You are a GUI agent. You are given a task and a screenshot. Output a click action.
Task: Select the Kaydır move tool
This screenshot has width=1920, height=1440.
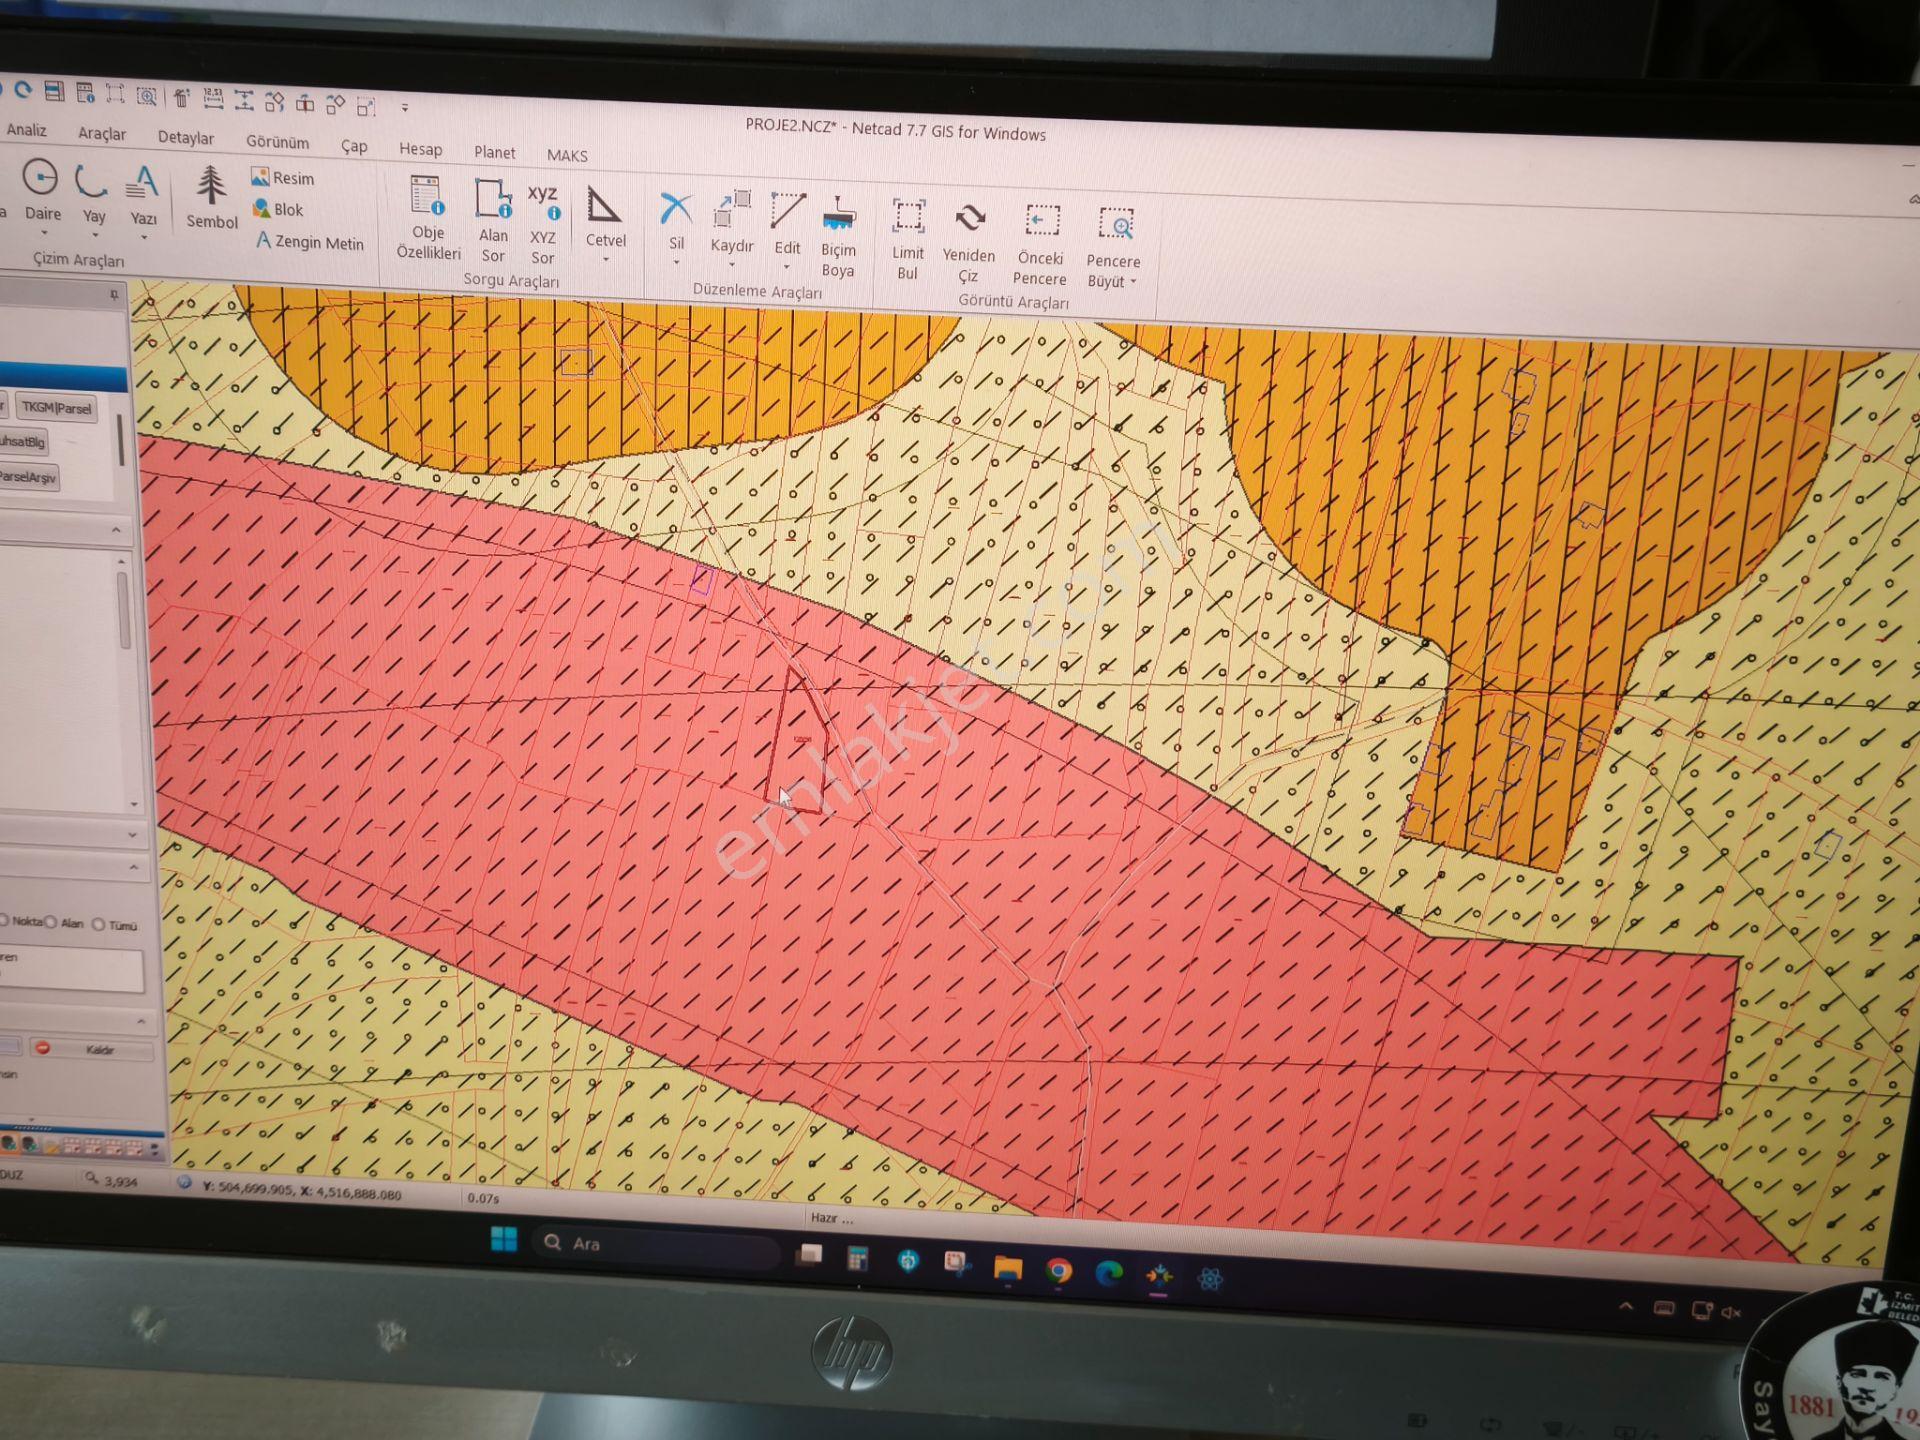tap(732, 222)
